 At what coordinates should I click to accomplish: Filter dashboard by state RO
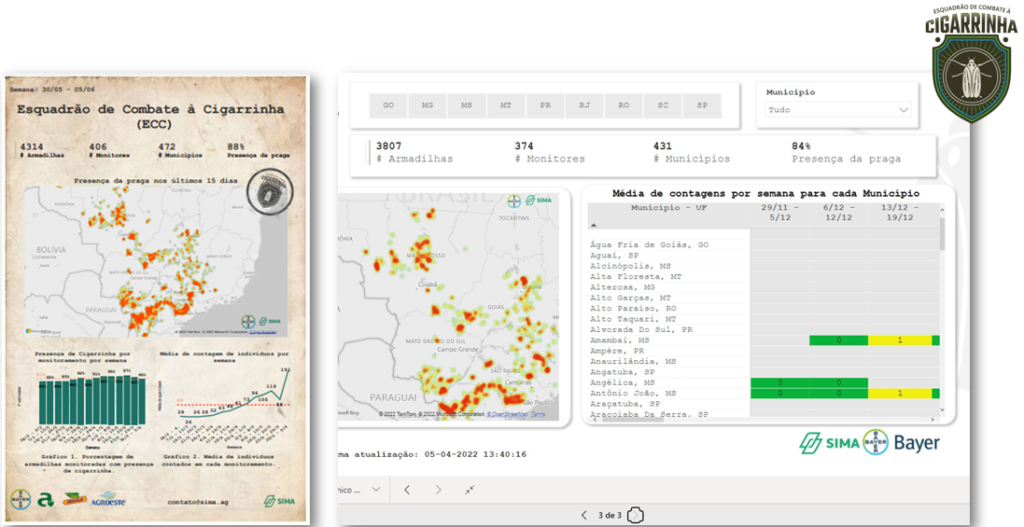624,106
